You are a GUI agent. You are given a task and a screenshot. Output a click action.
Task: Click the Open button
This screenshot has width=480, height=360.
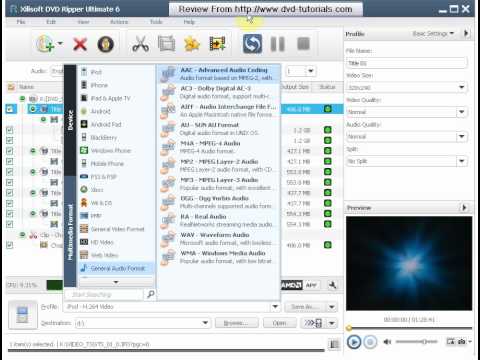coord(279,323)
